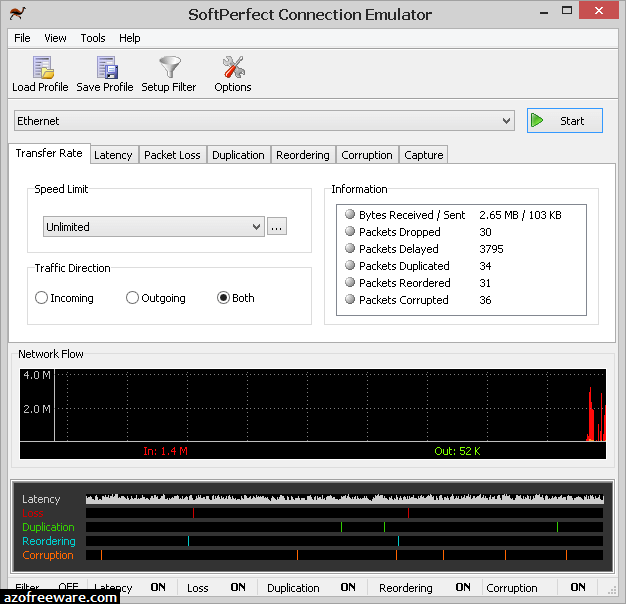Click the Packets Delayed value 3795
The height and width of the screenshot is (604, 626).
(x=491, y=249)
